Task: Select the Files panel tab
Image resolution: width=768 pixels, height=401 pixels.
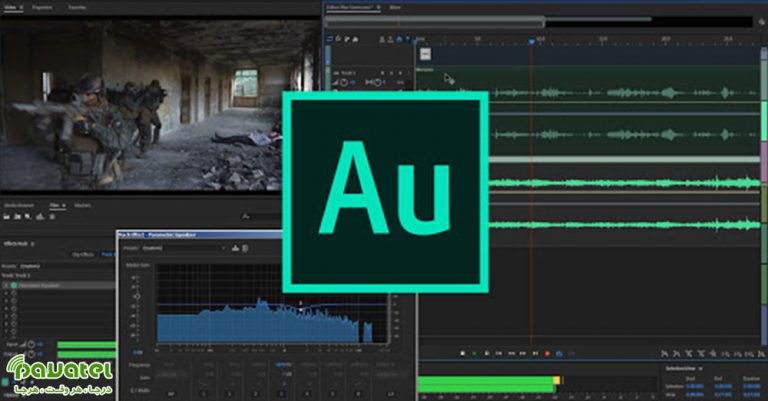Action: click(55, 205)
